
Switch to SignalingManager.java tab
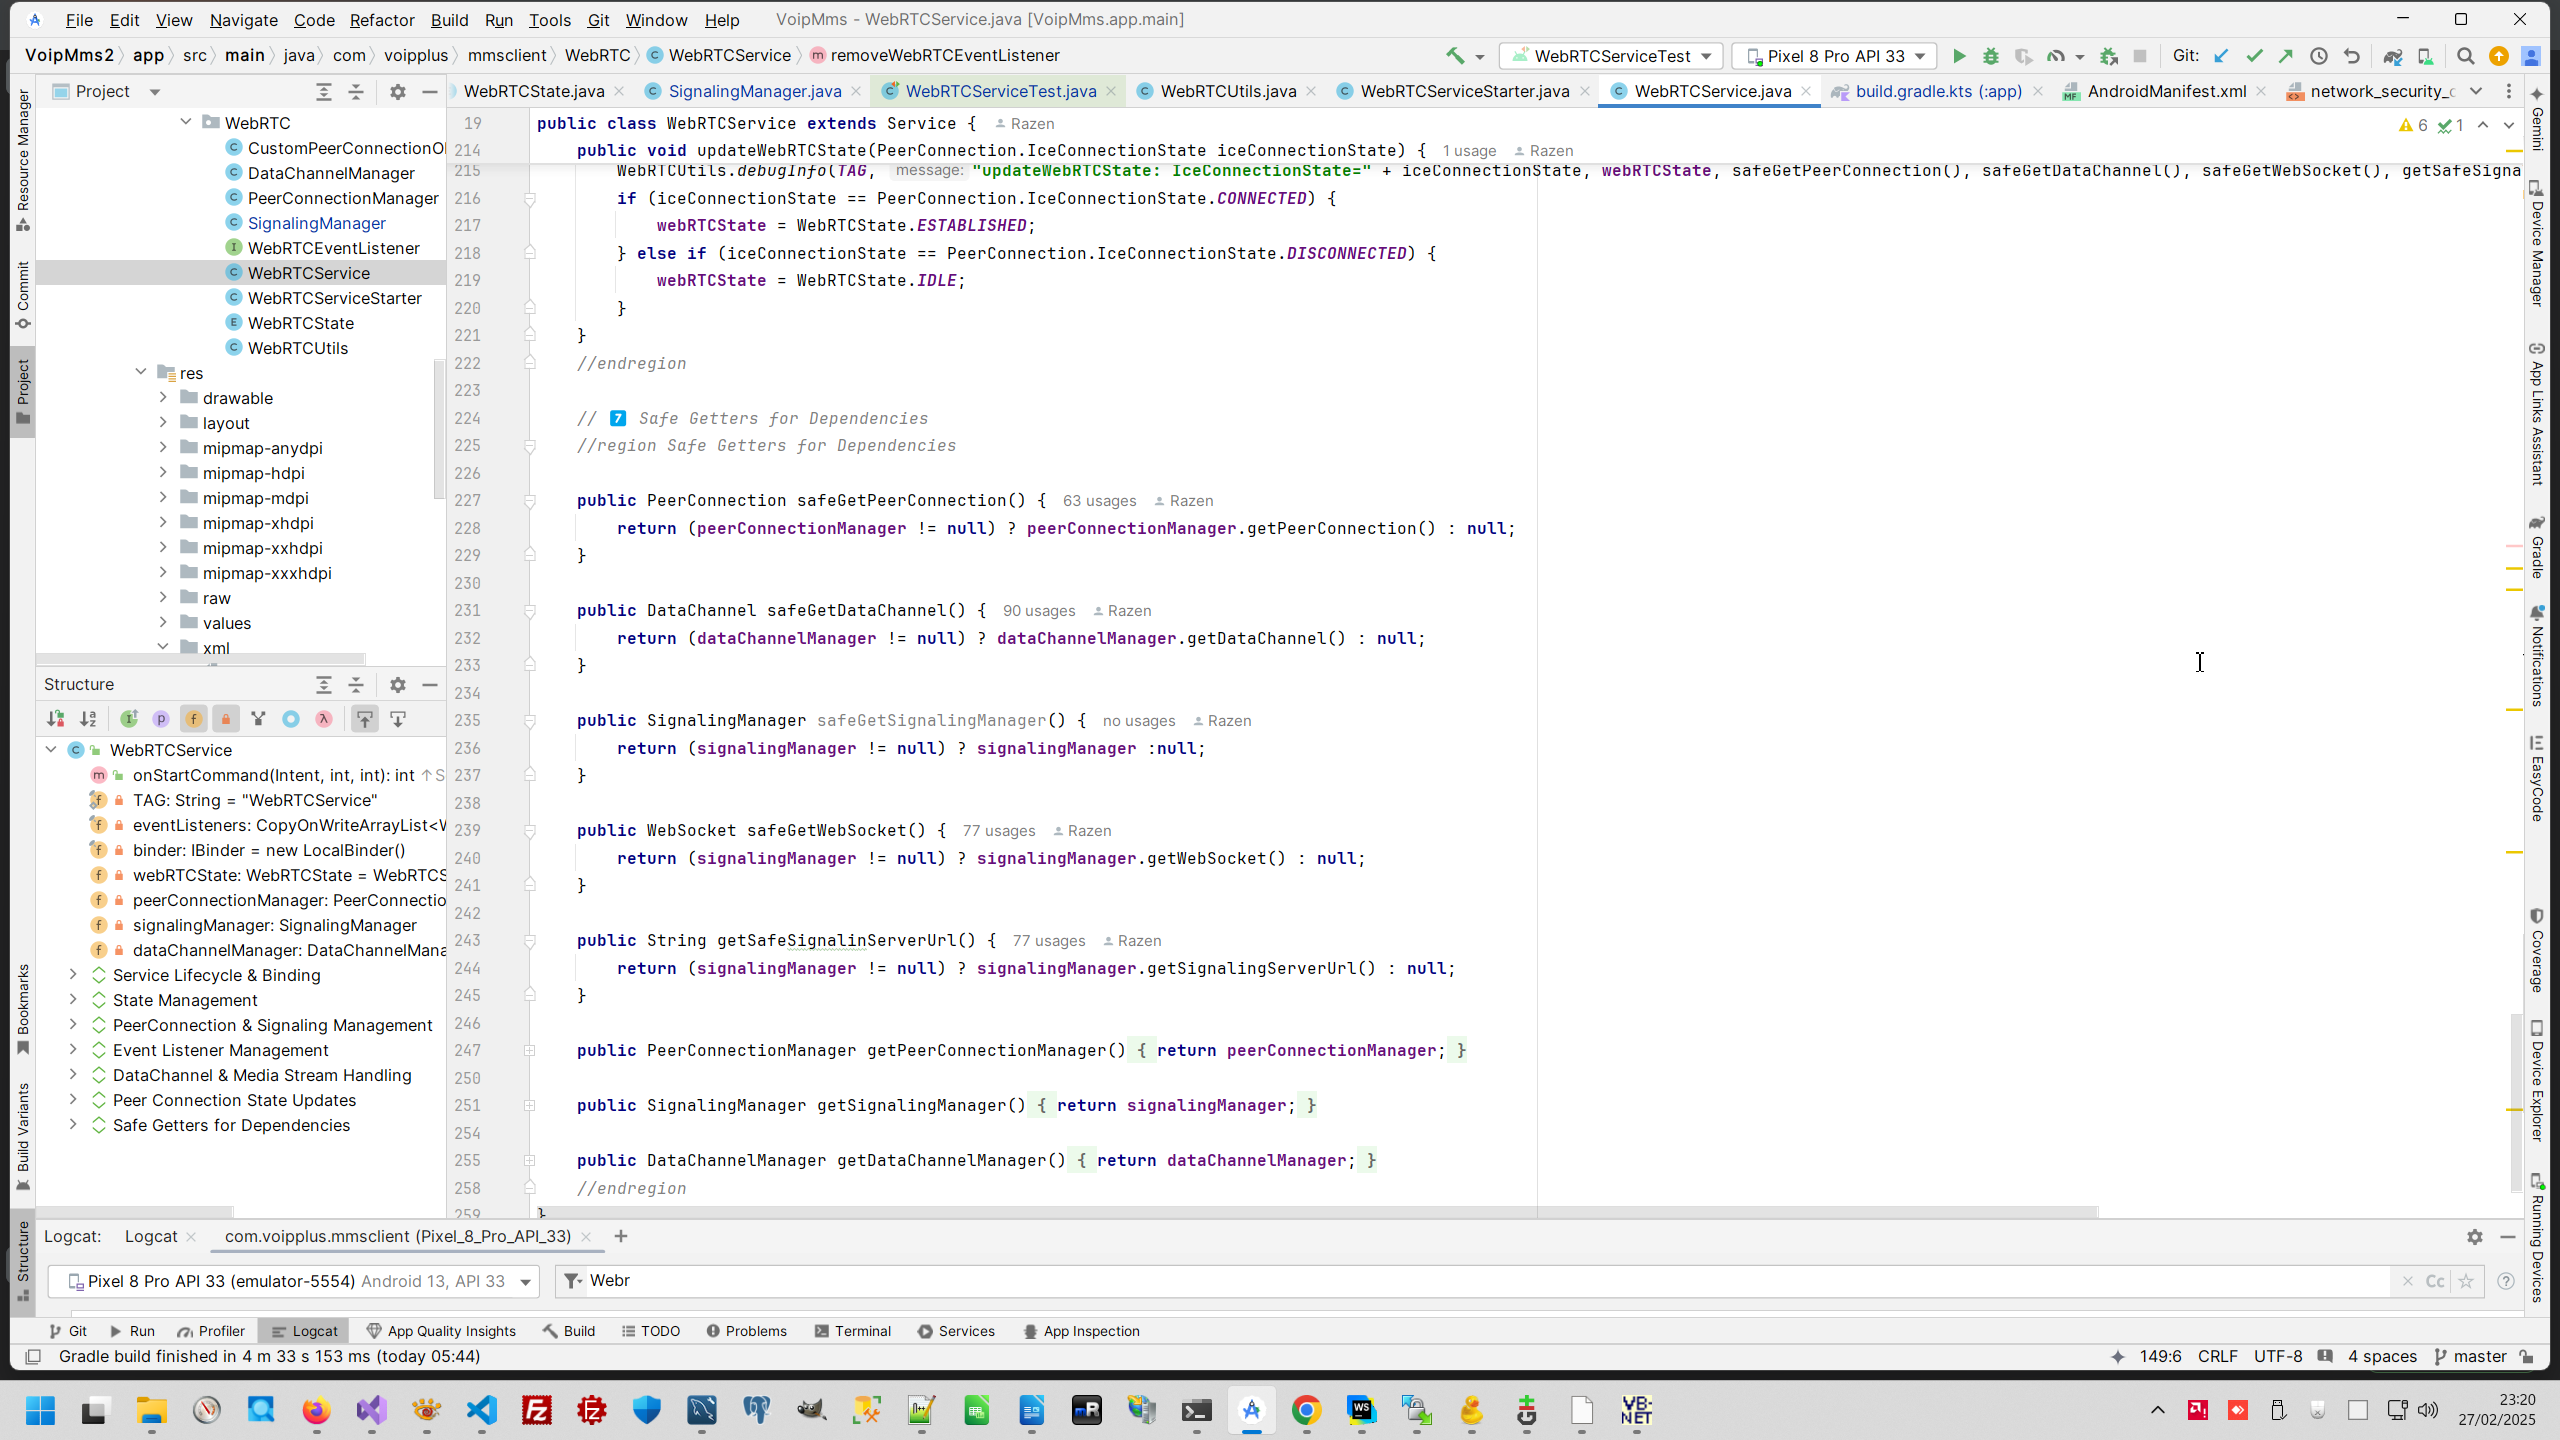[754, 91]
